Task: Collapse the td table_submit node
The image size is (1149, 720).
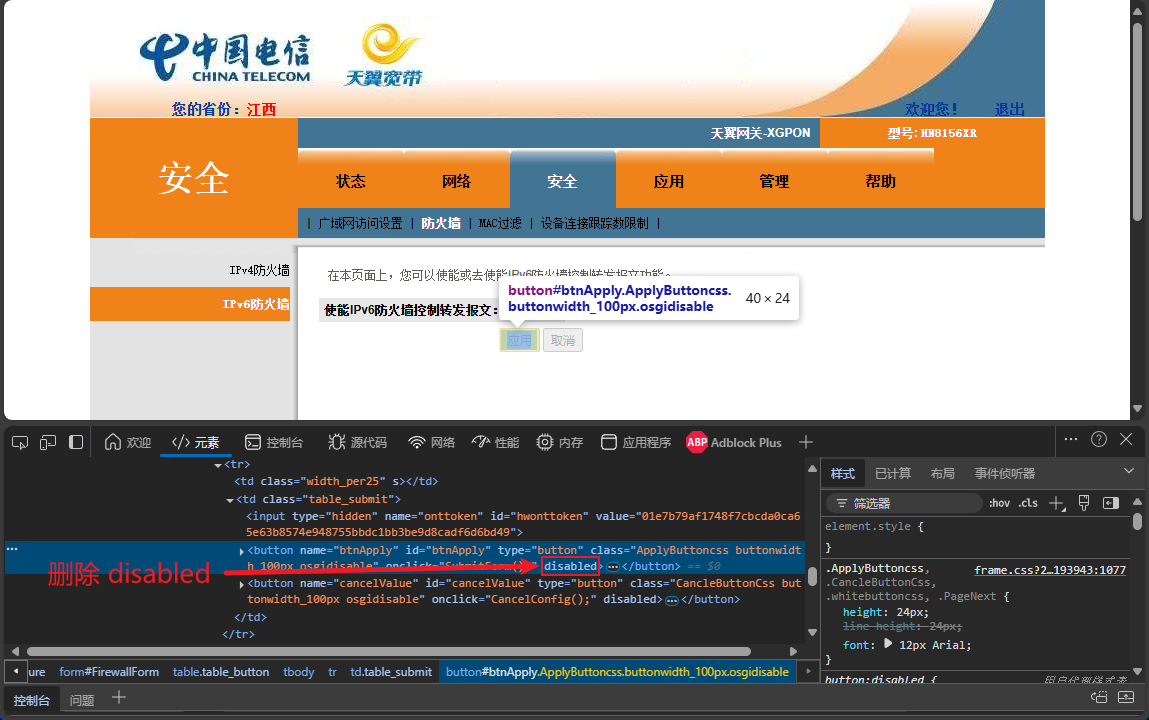Action: (x=229, y=499)
